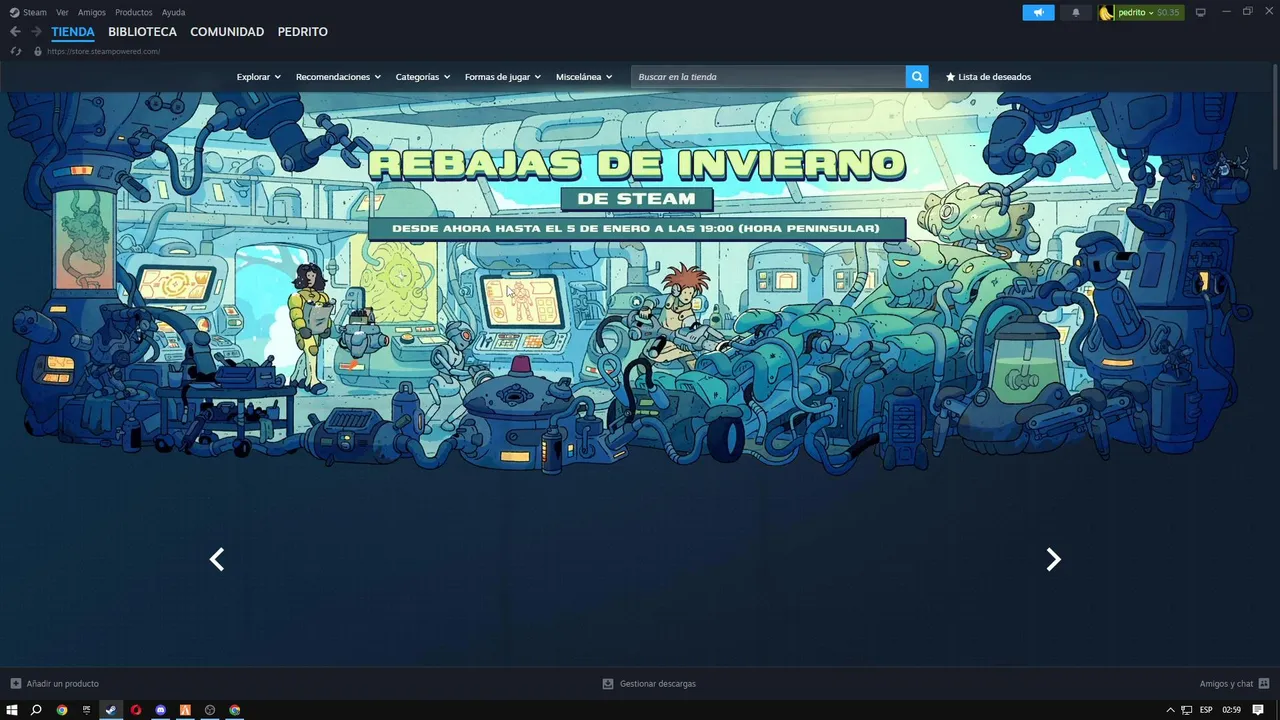Open the Ver menu
1280x720 pixels.
[62, 12]
